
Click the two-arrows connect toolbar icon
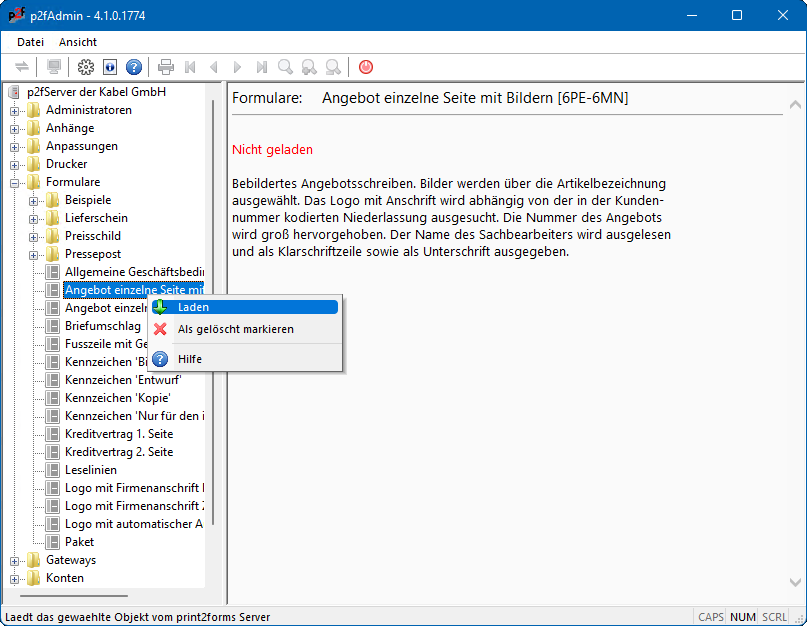(22, 67)
